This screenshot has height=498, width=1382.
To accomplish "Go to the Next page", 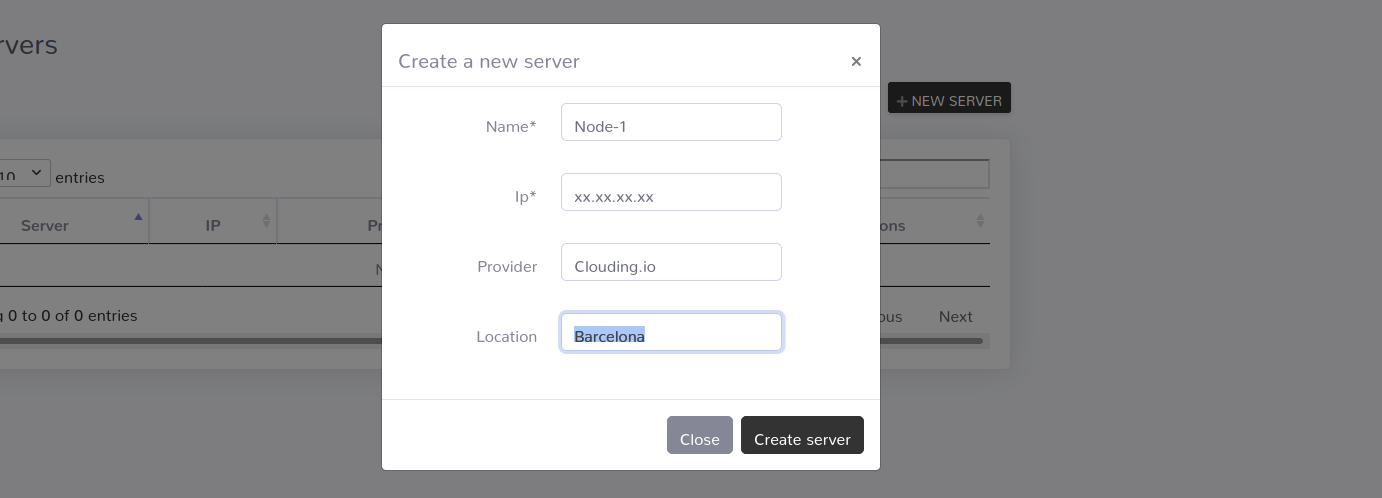I will pyautogui.click(x=955, y=316).
